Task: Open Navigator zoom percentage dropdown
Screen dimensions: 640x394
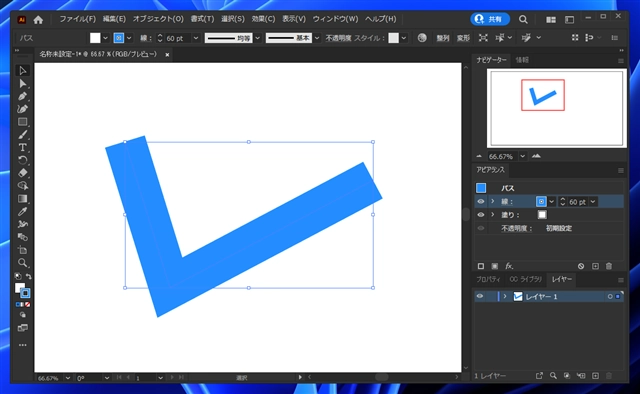Action: click(x=522, y=156)
